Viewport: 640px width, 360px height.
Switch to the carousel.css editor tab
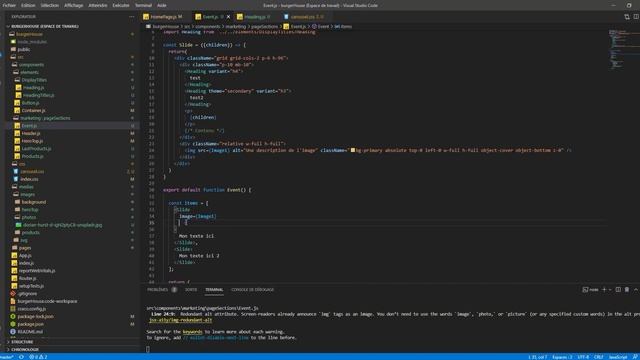tap(307, 17)
